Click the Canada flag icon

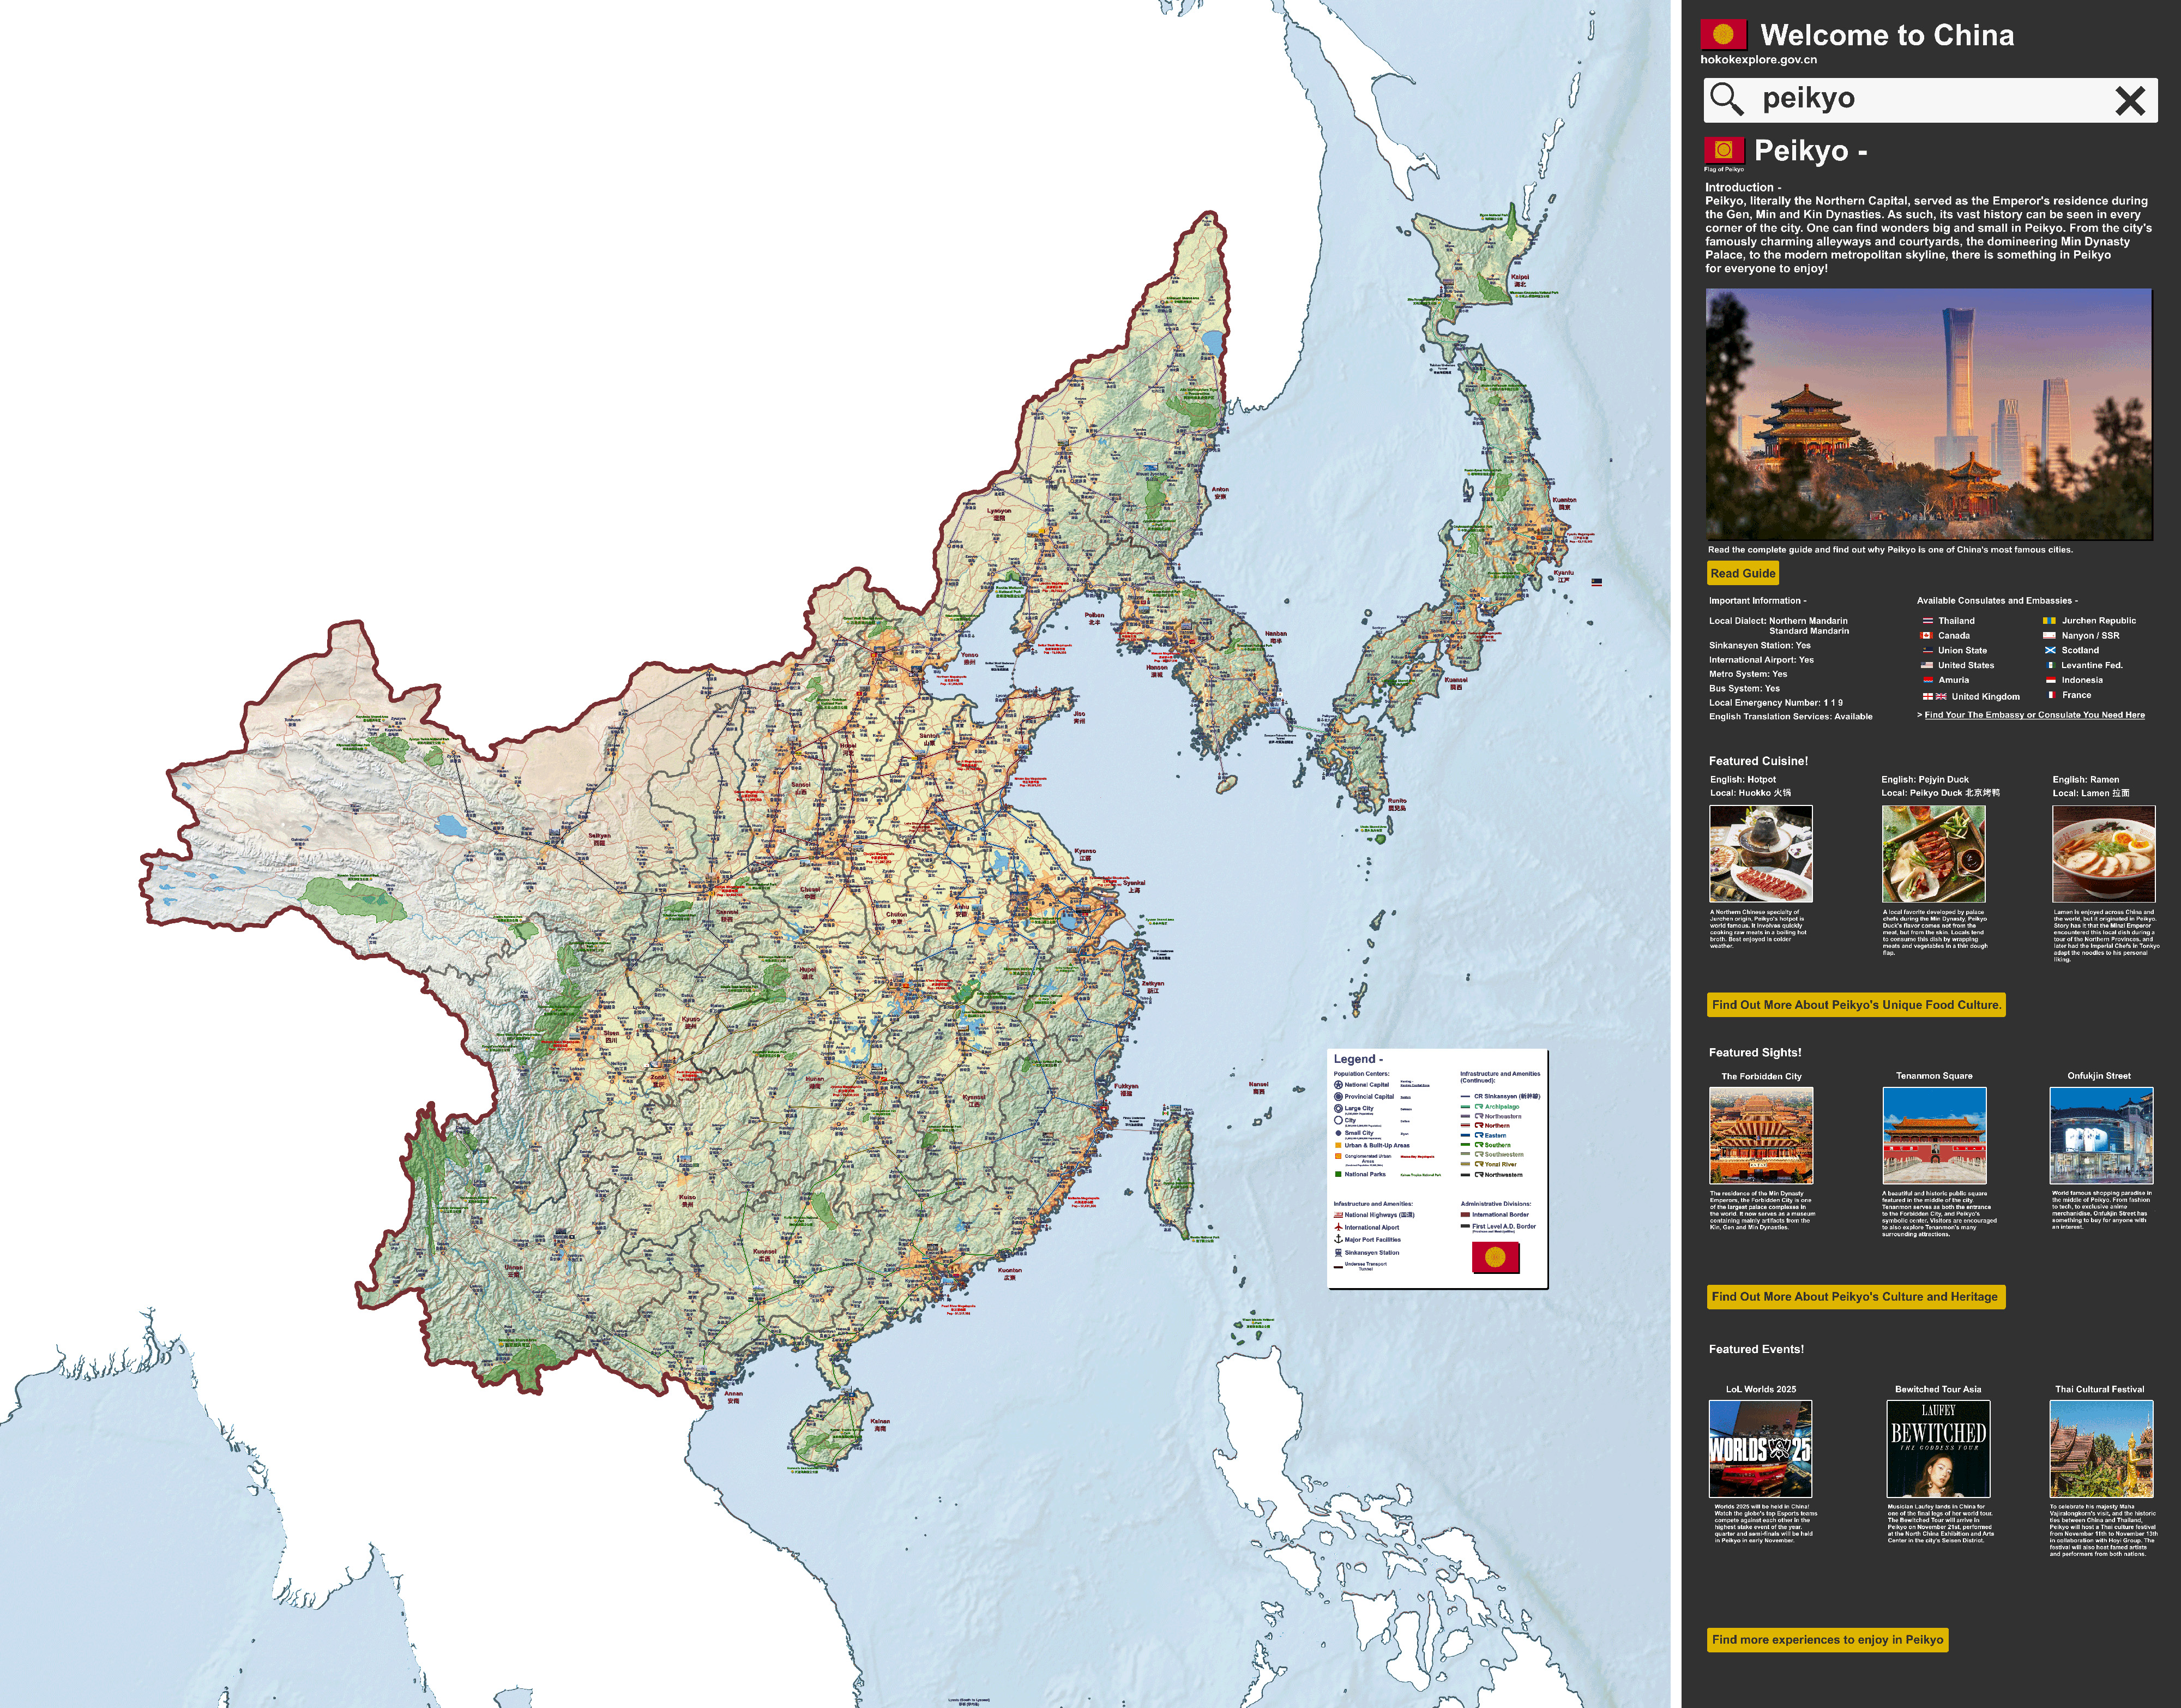1926,636
